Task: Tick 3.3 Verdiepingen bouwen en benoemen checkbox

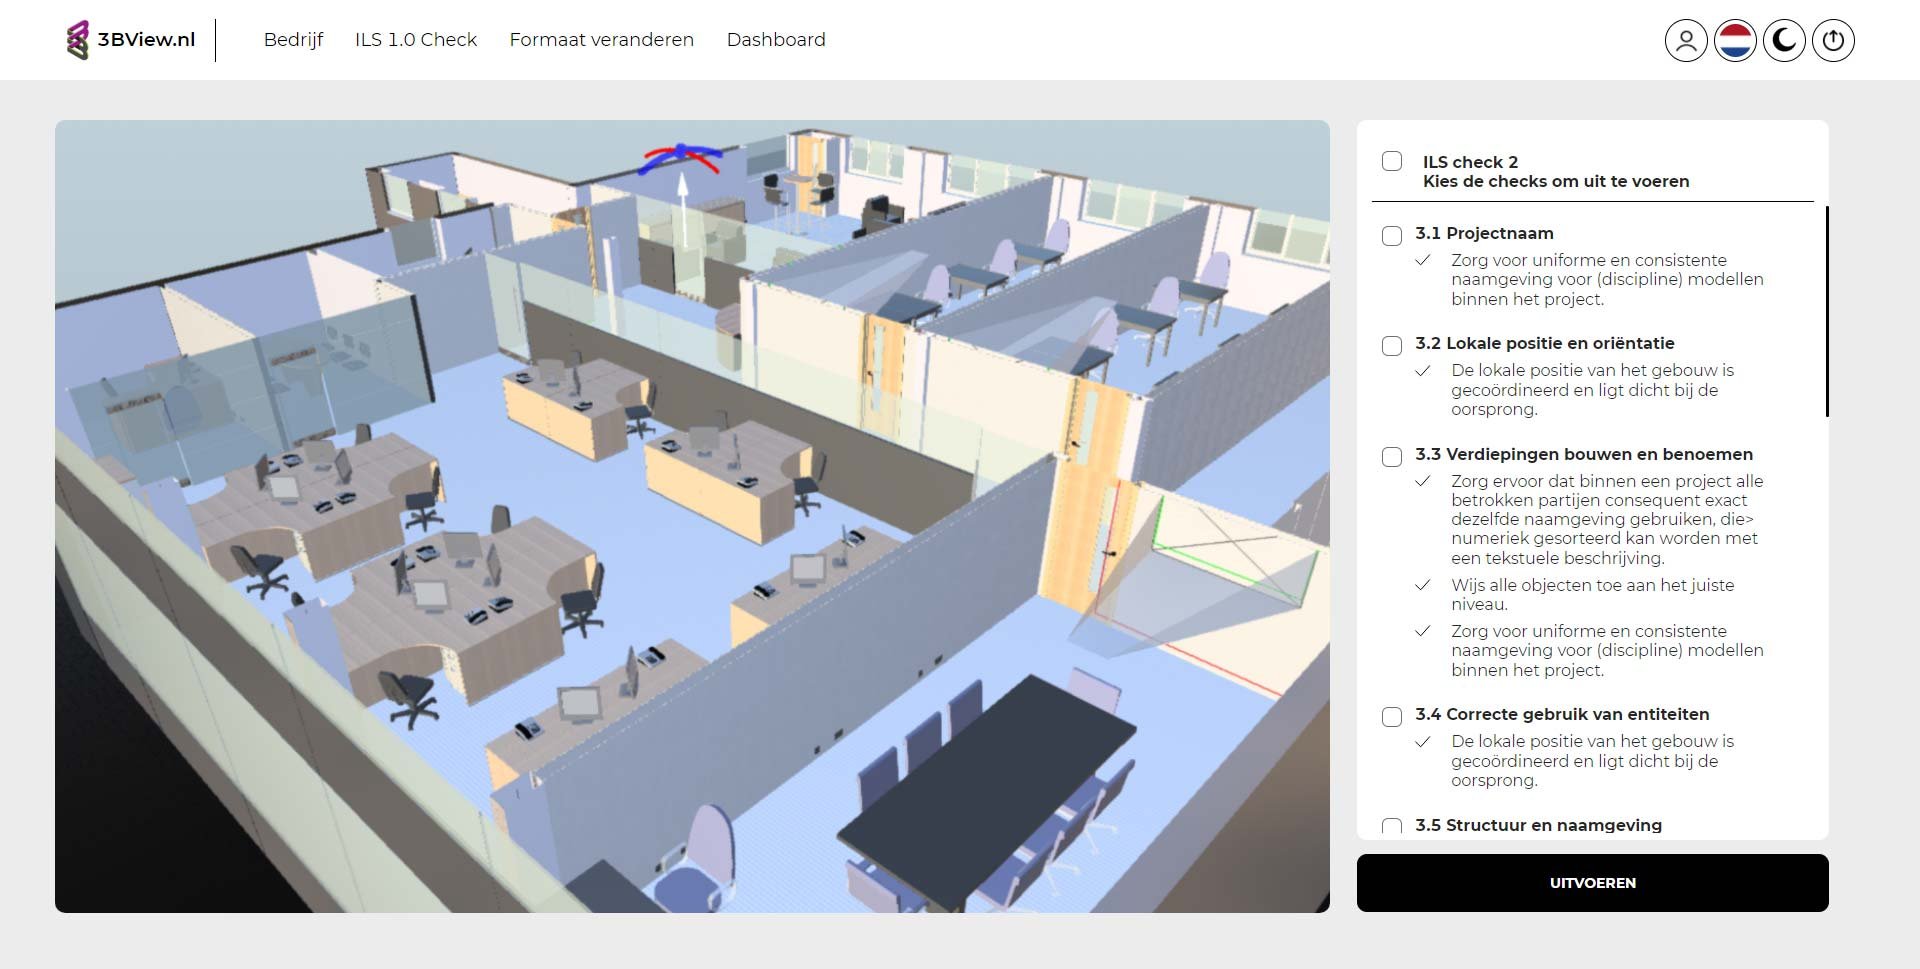Action: click(x=1391, y=457)
